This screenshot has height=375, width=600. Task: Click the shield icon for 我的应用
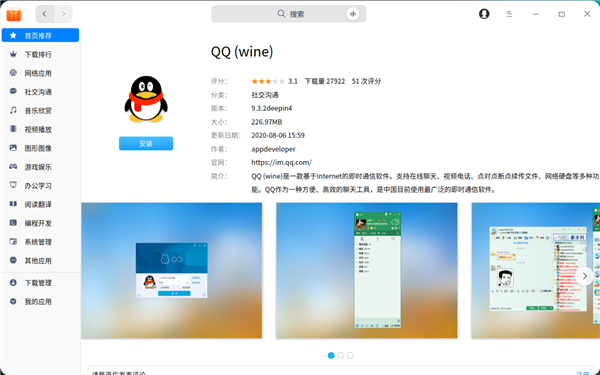tap(13, 301)
